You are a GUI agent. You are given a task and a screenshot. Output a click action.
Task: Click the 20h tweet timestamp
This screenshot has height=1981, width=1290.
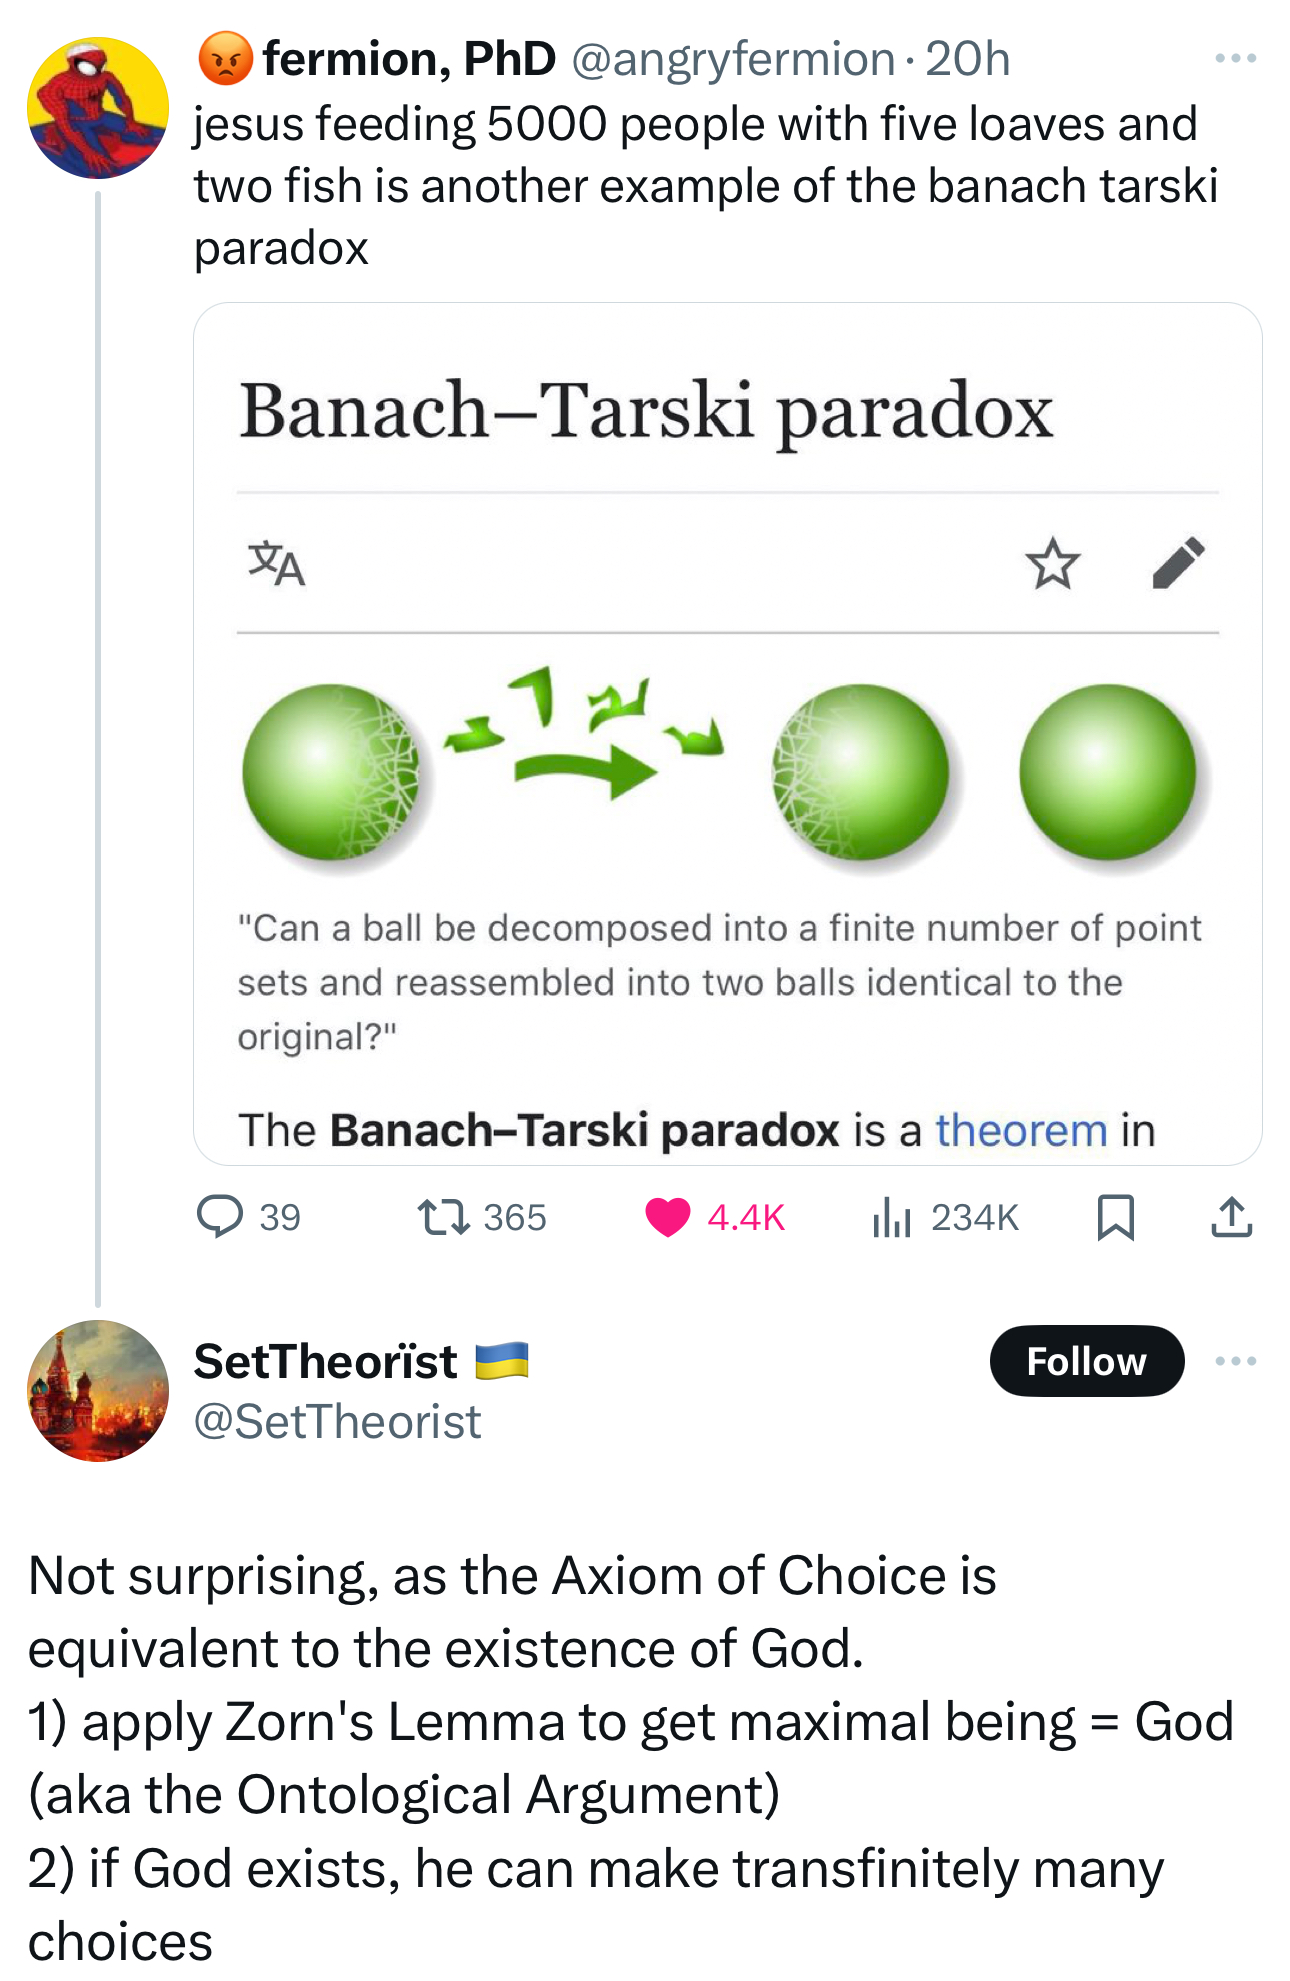pos(967,59)
